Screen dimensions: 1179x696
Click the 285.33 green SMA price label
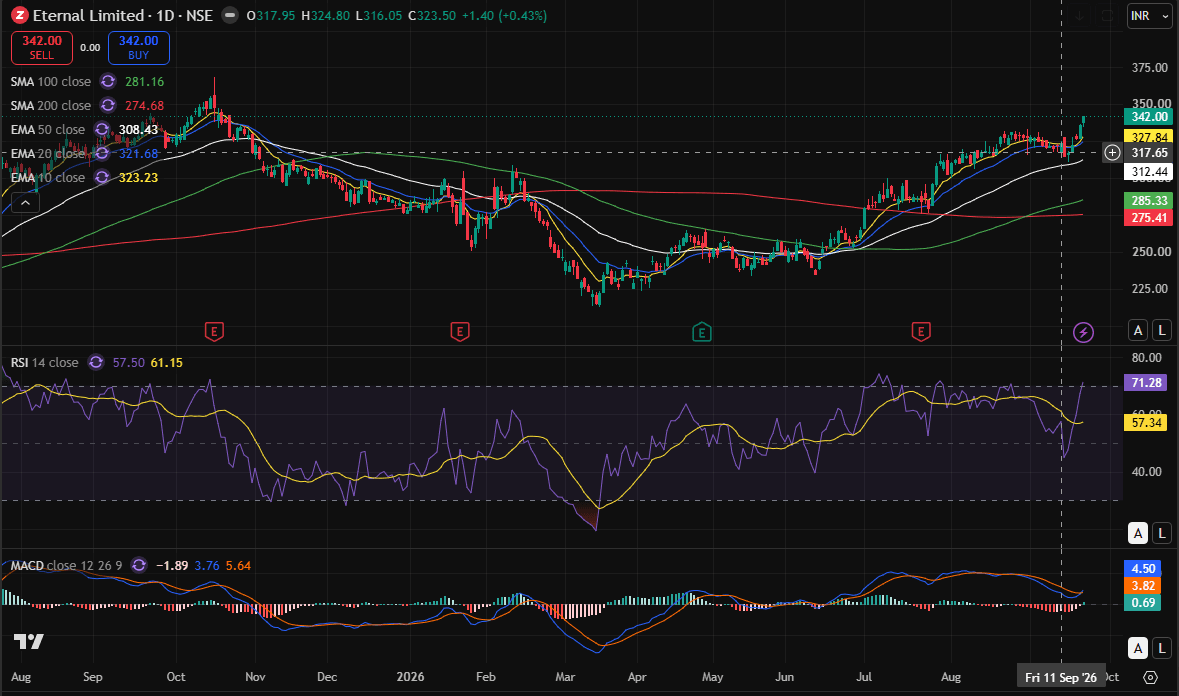[1148, 201]
